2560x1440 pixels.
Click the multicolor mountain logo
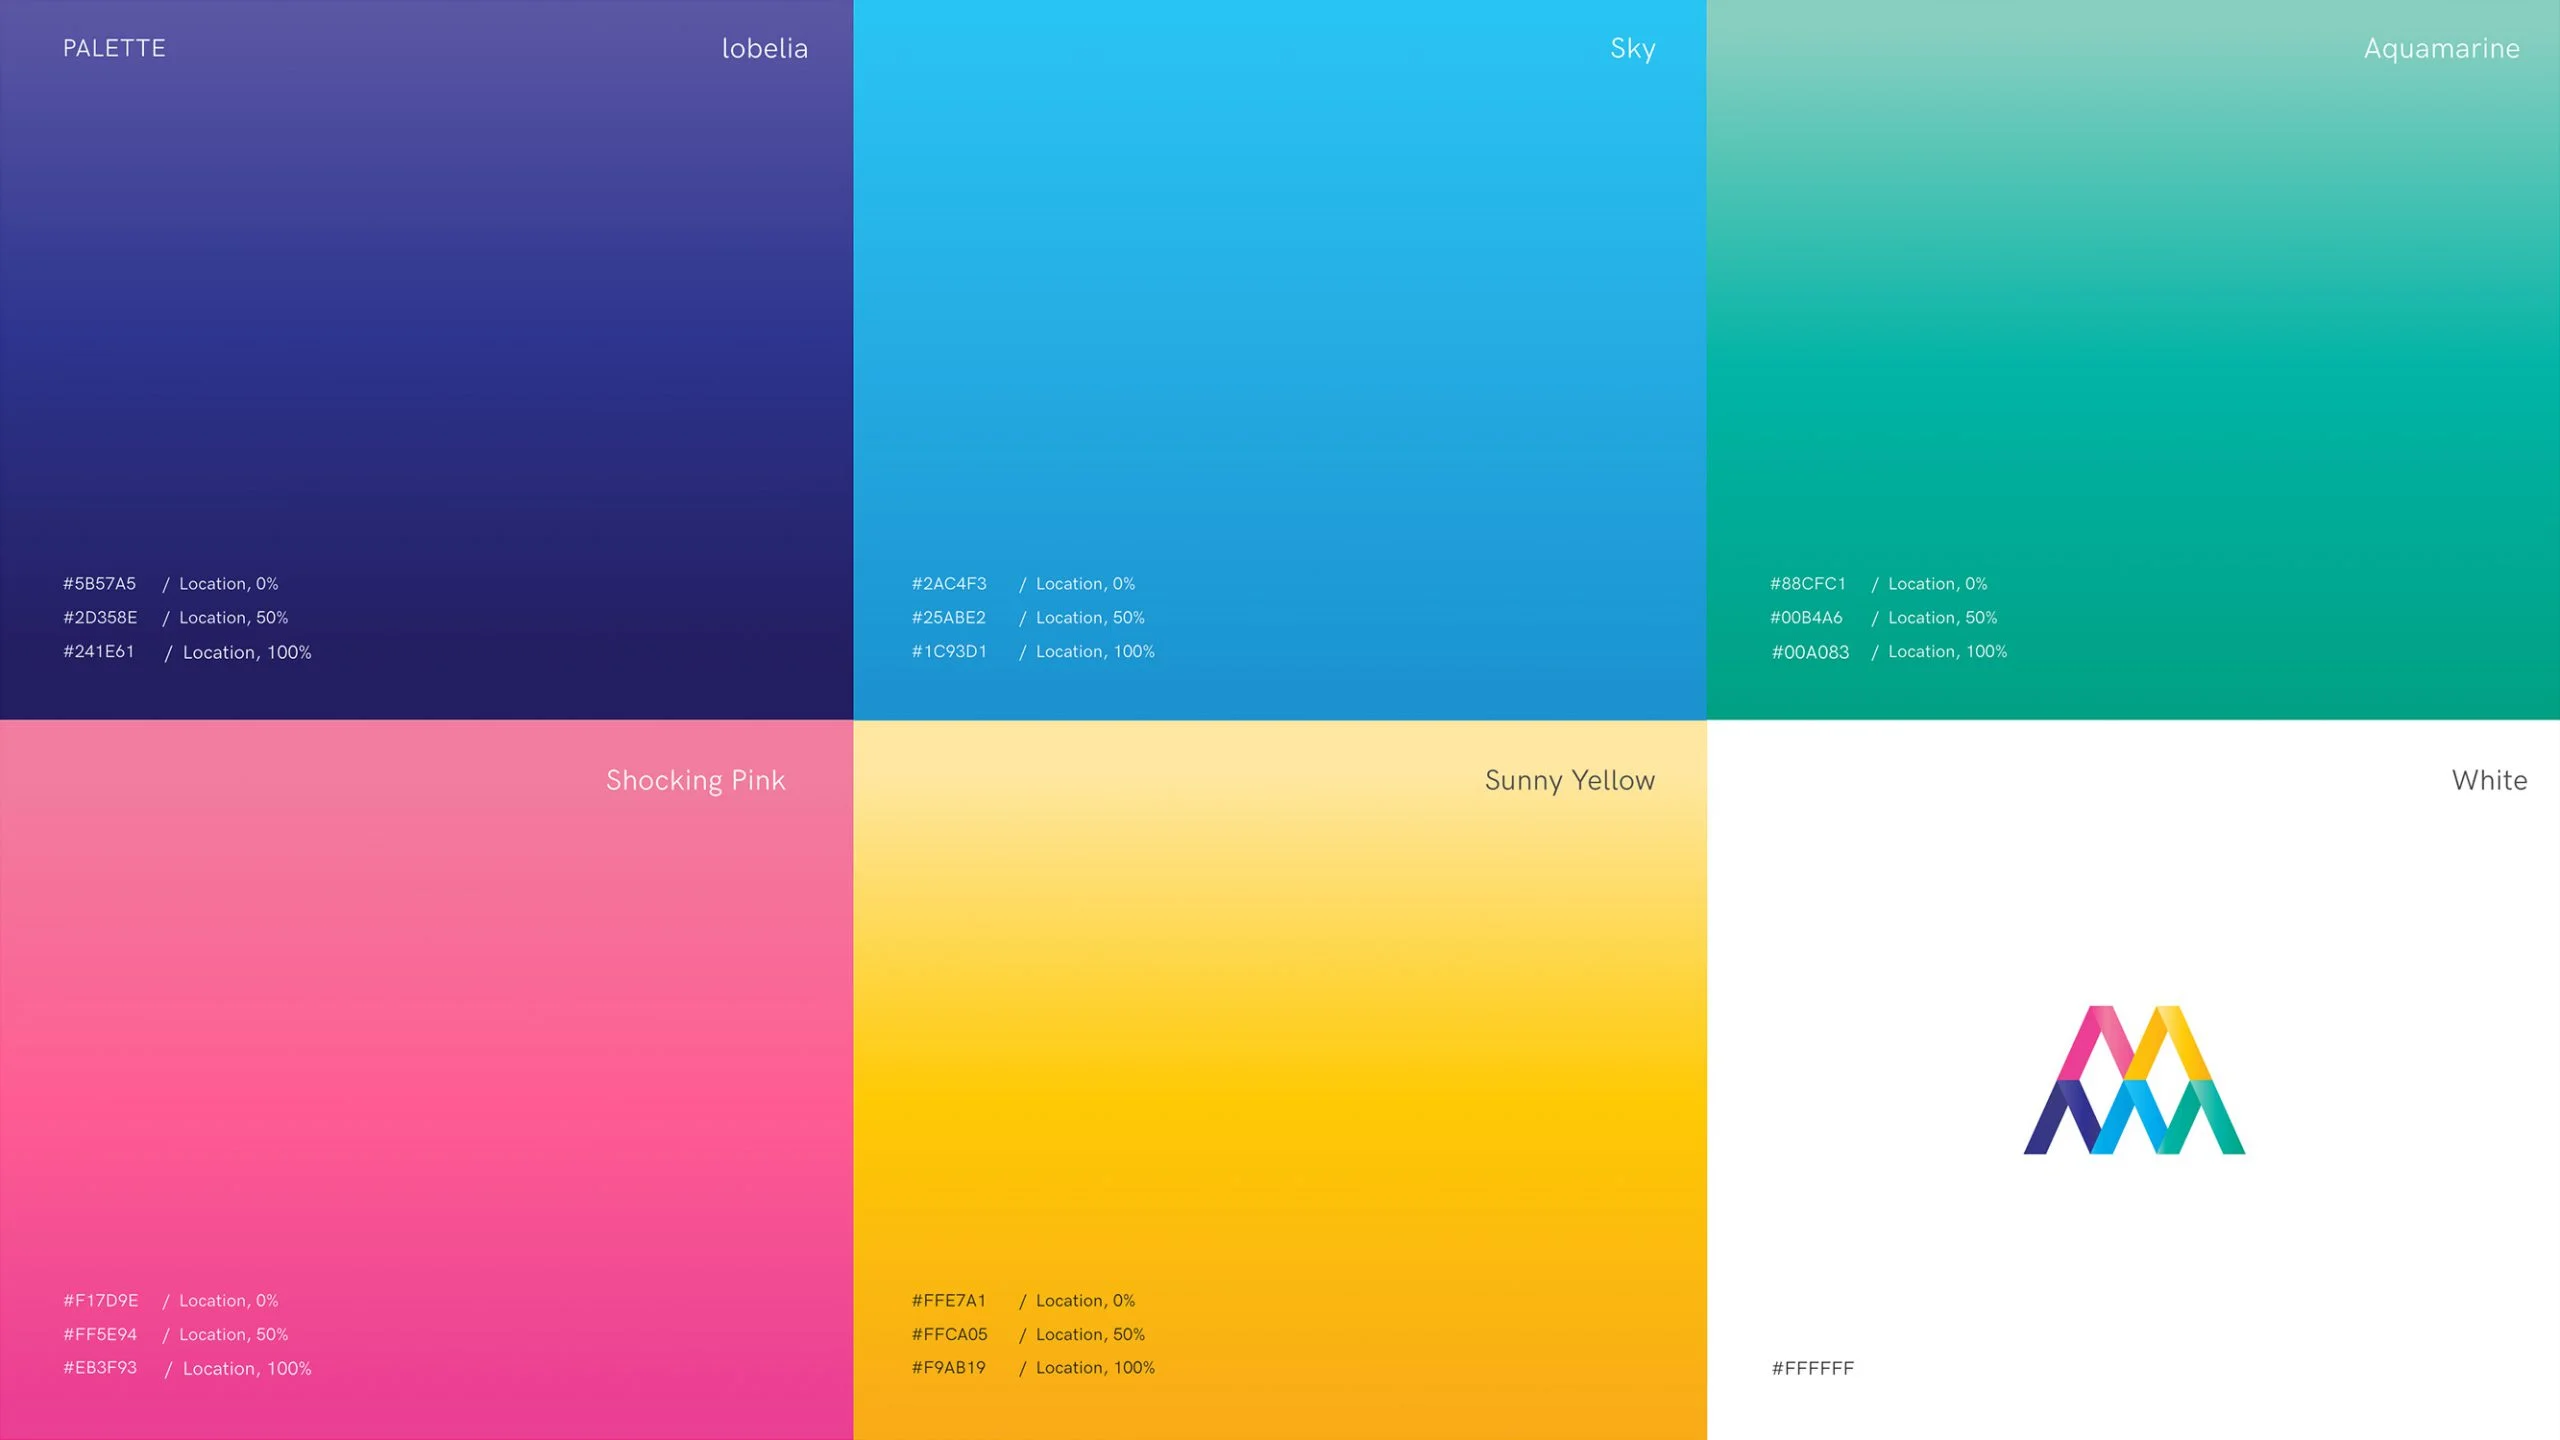[2134, 1080]
